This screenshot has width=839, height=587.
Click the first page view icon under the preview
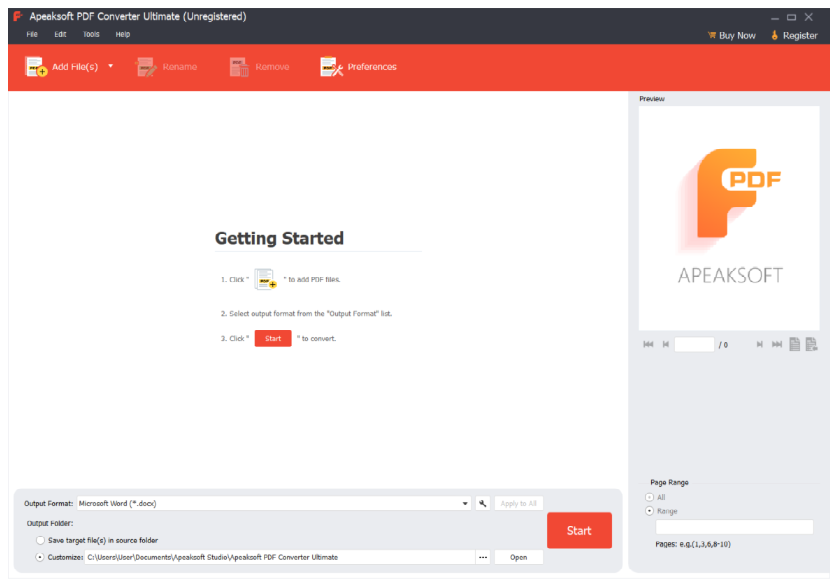click(795, 344)
